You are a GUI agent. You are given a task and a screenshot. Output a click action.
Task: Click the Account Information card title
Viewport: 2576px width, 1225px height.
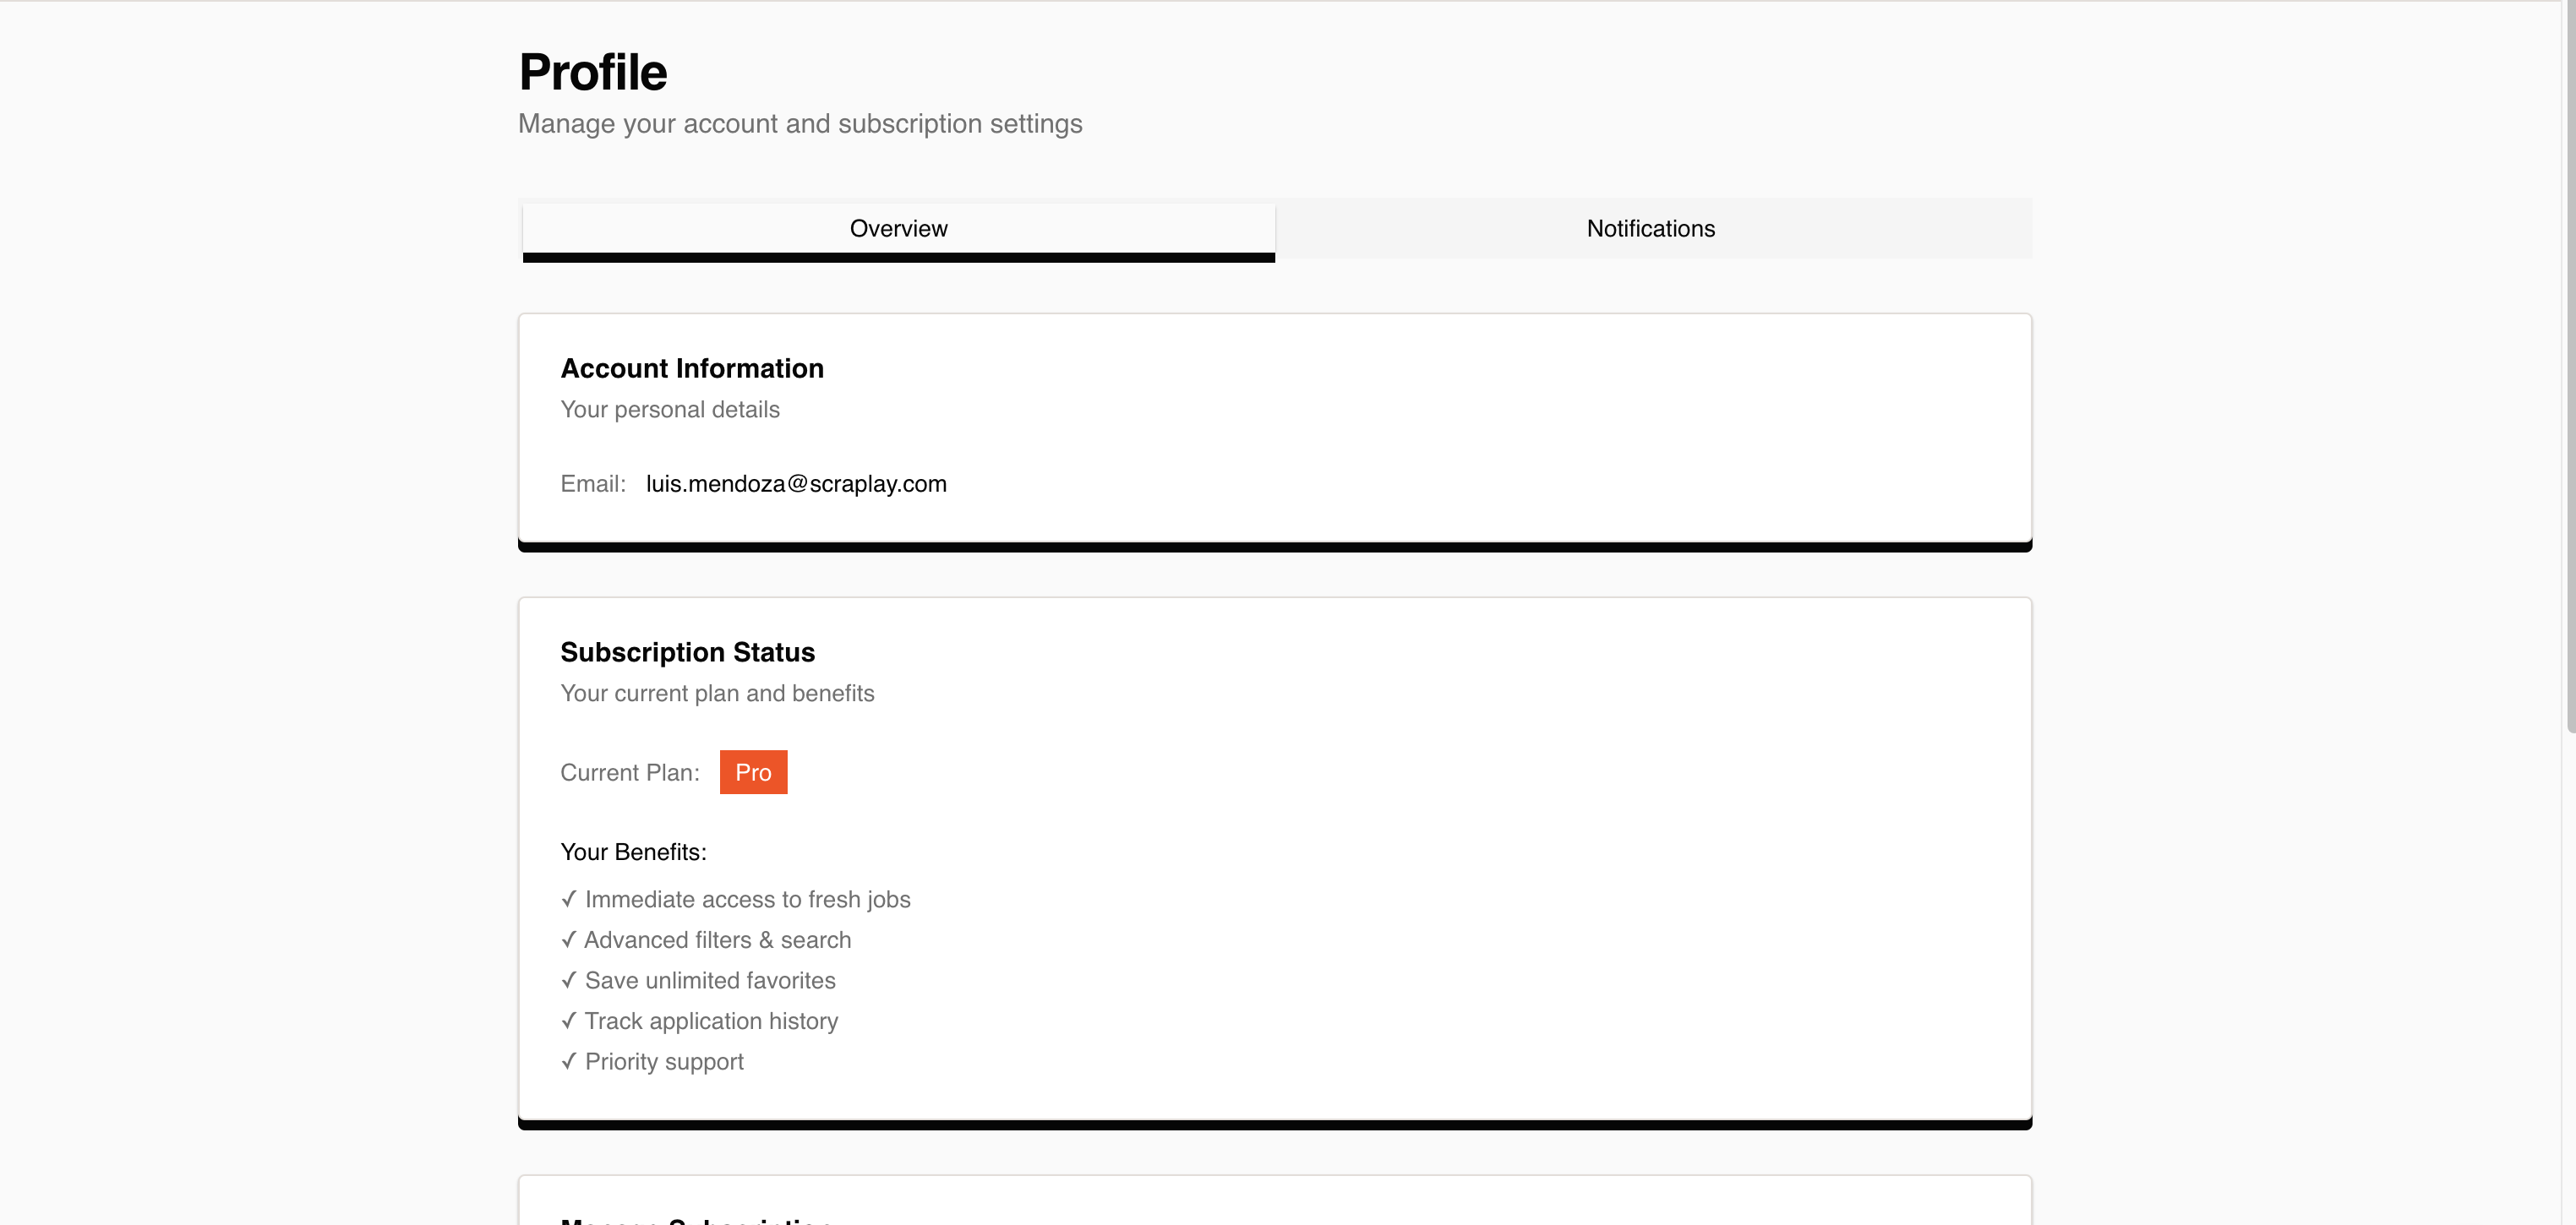pos(692,368)
